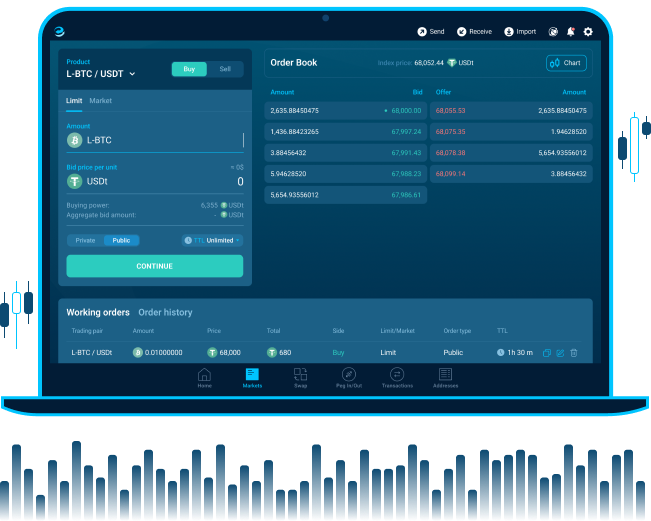This screenshot has height=521, width=651.
Task: Select bid row with price 67,997.24
Action: point(345,132)
